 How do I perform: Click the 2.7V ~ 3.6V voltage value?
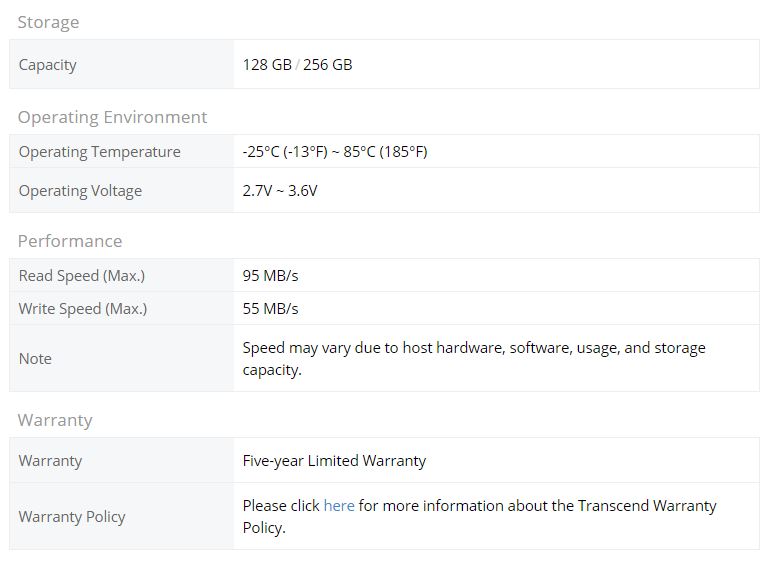click(280, 191)
